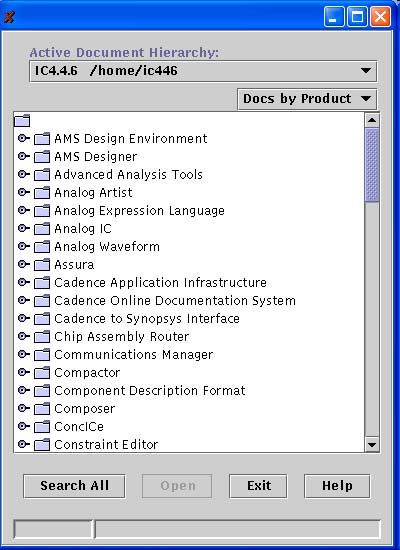Select Component Description Format entry
The width and height of the screenshot is (400, 550).
pyautogui.click(x=149, y=390)
